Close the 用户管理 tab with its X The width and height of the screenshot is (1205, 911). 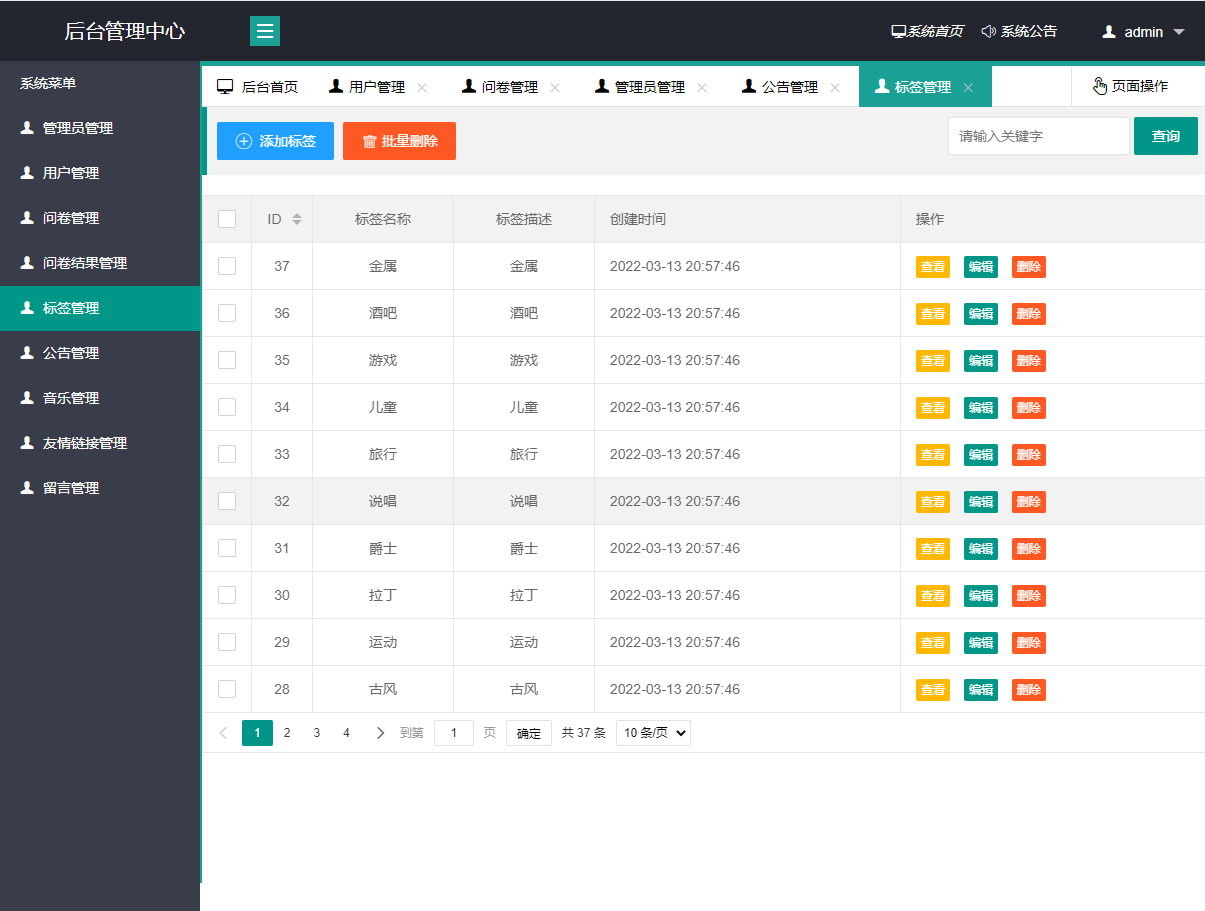click(x=422, y=88)
